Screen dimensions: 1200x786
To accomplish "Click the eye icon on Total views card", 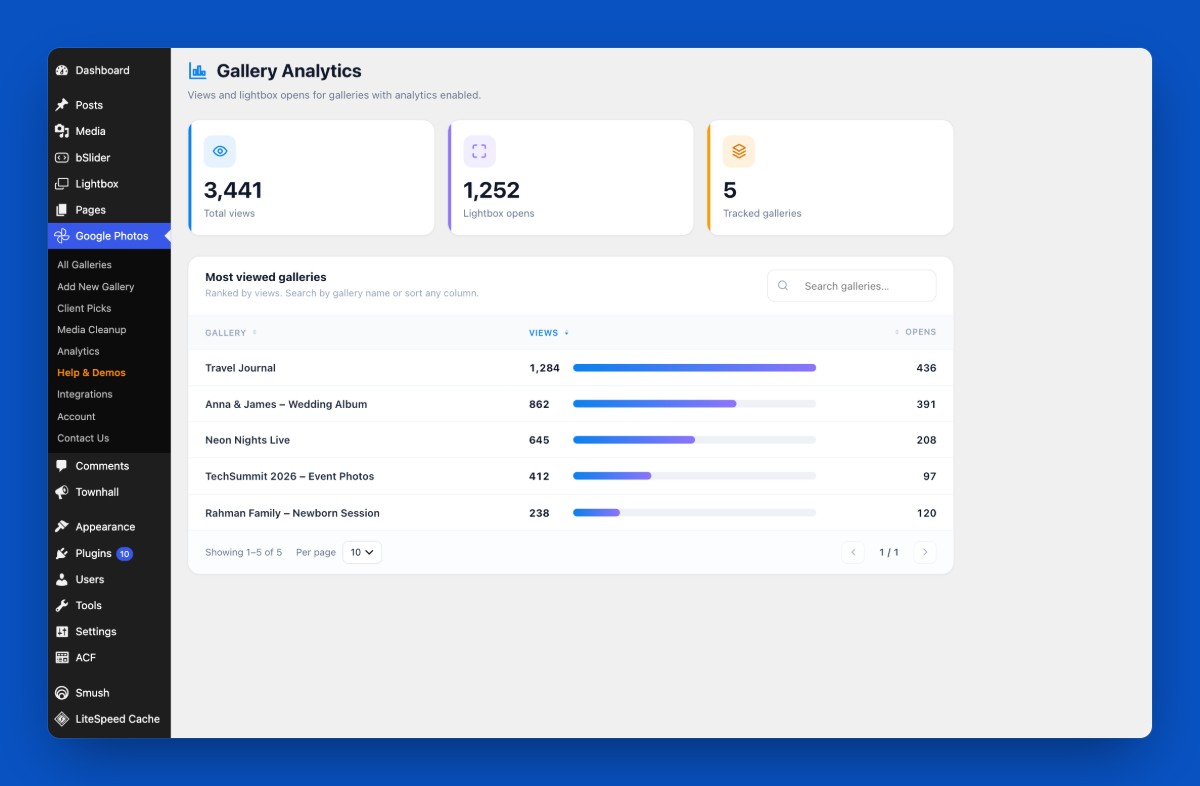I will coord(220,151).
